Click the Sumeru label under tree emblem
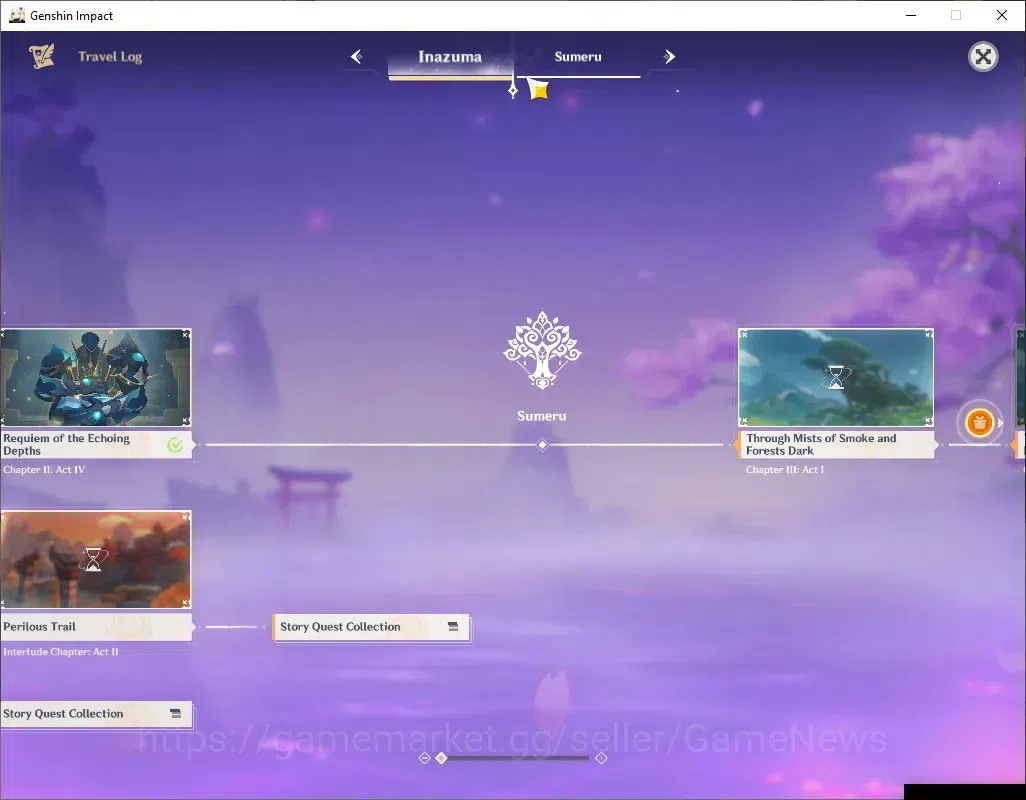This screenshot has height=800, width=1026. point(542,416)
